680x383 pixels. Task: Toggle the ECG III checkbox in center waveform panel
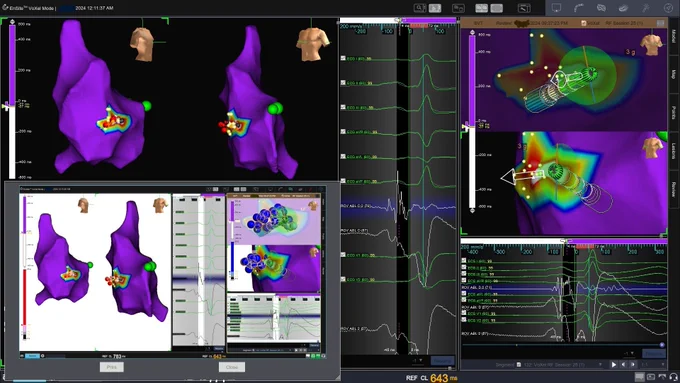[x=343, y=107]
